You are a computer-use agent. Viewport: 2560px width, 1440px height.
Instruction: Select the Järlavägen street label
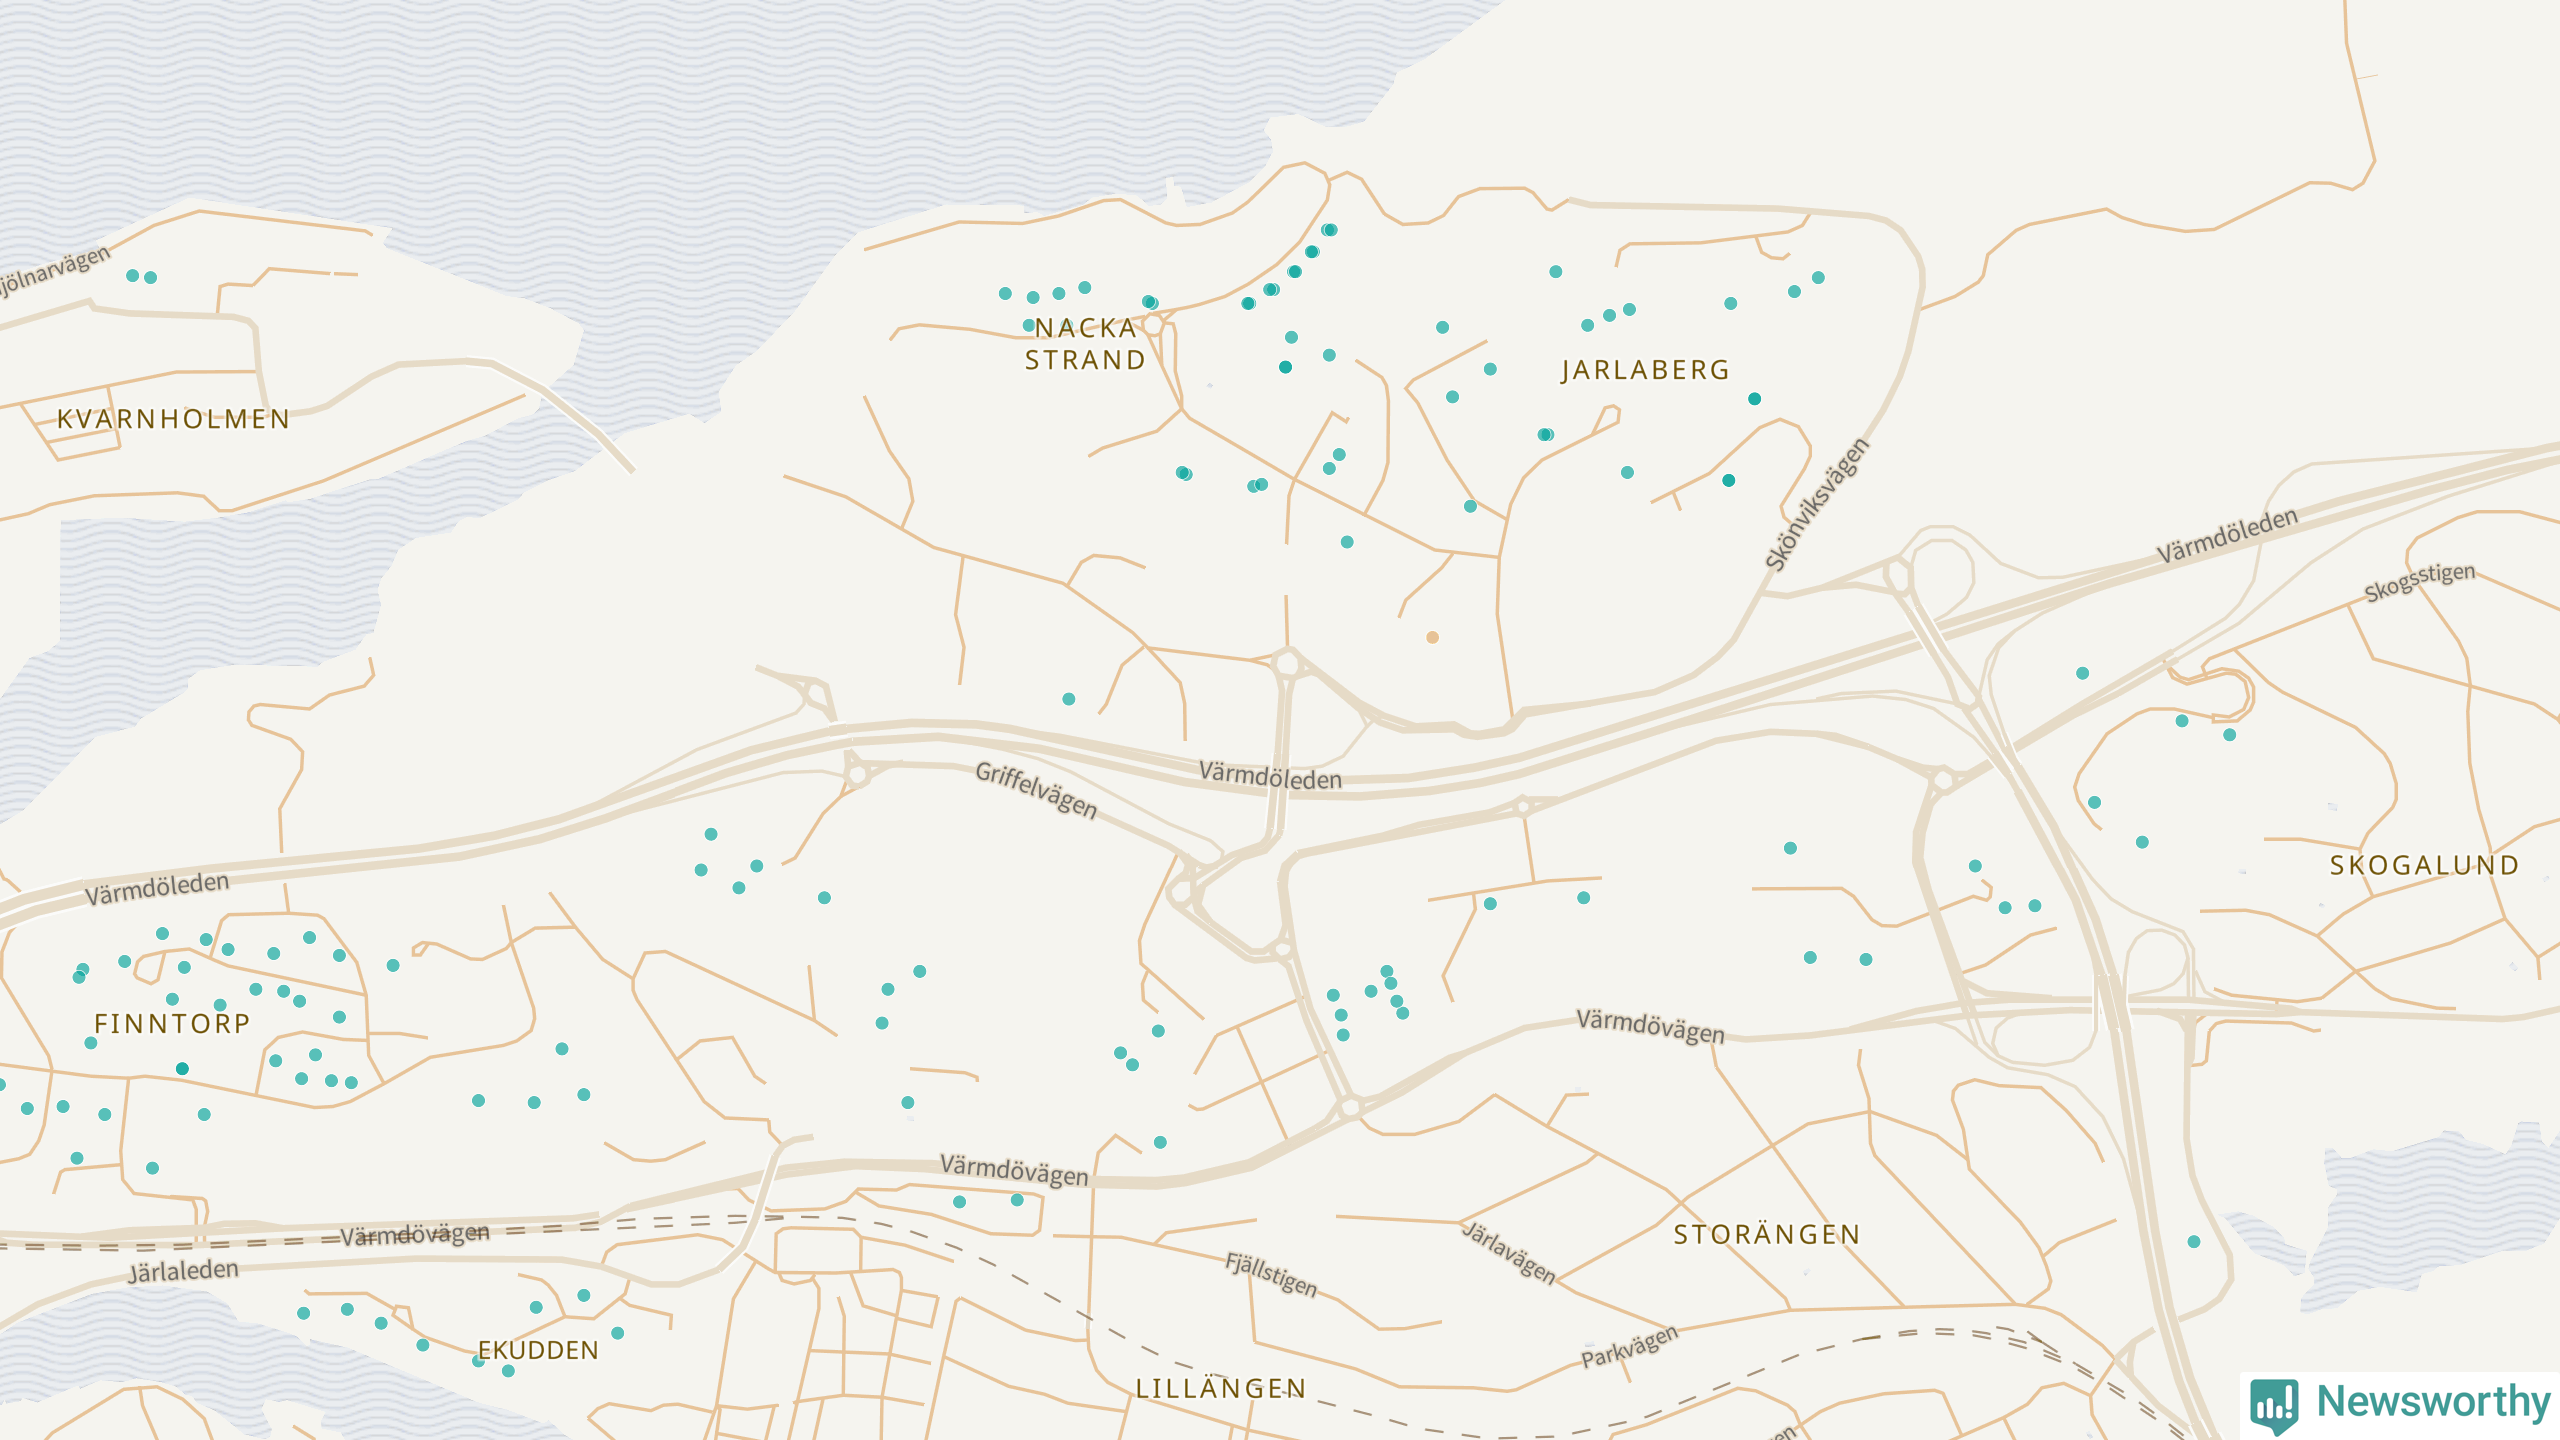[1509, 1252]
